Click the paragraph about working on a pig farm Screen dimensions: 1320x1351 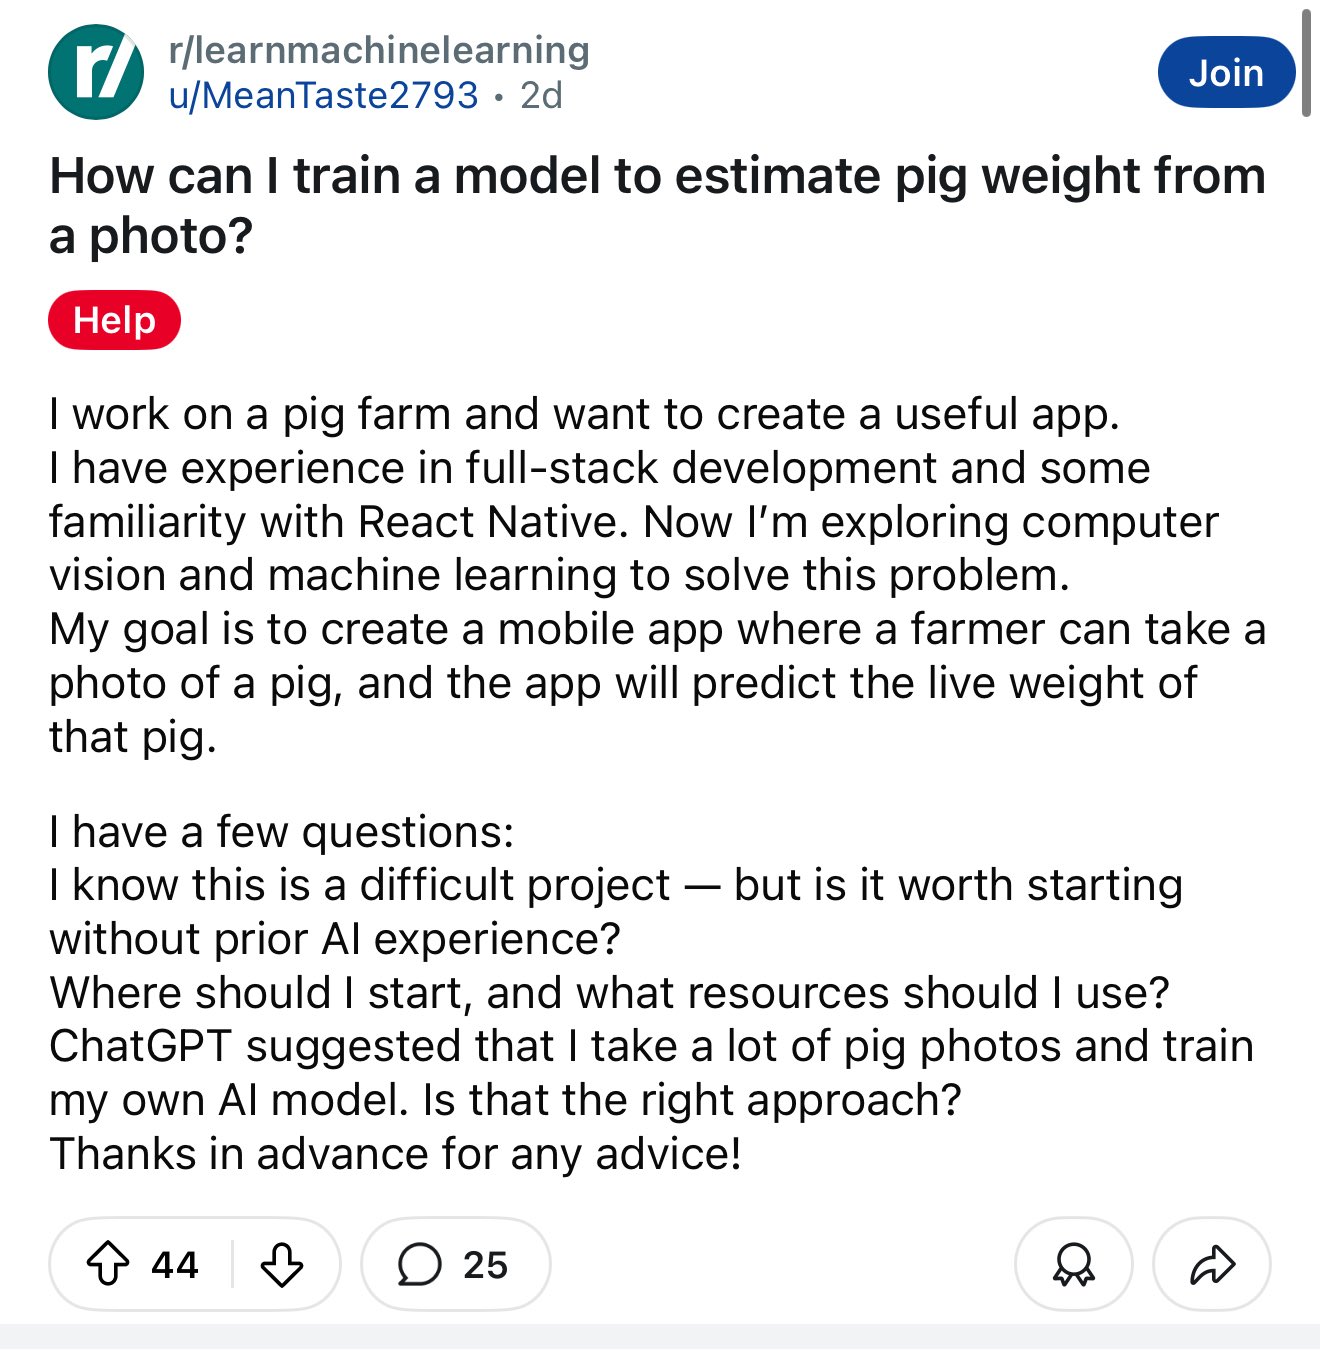click(584, 414)
